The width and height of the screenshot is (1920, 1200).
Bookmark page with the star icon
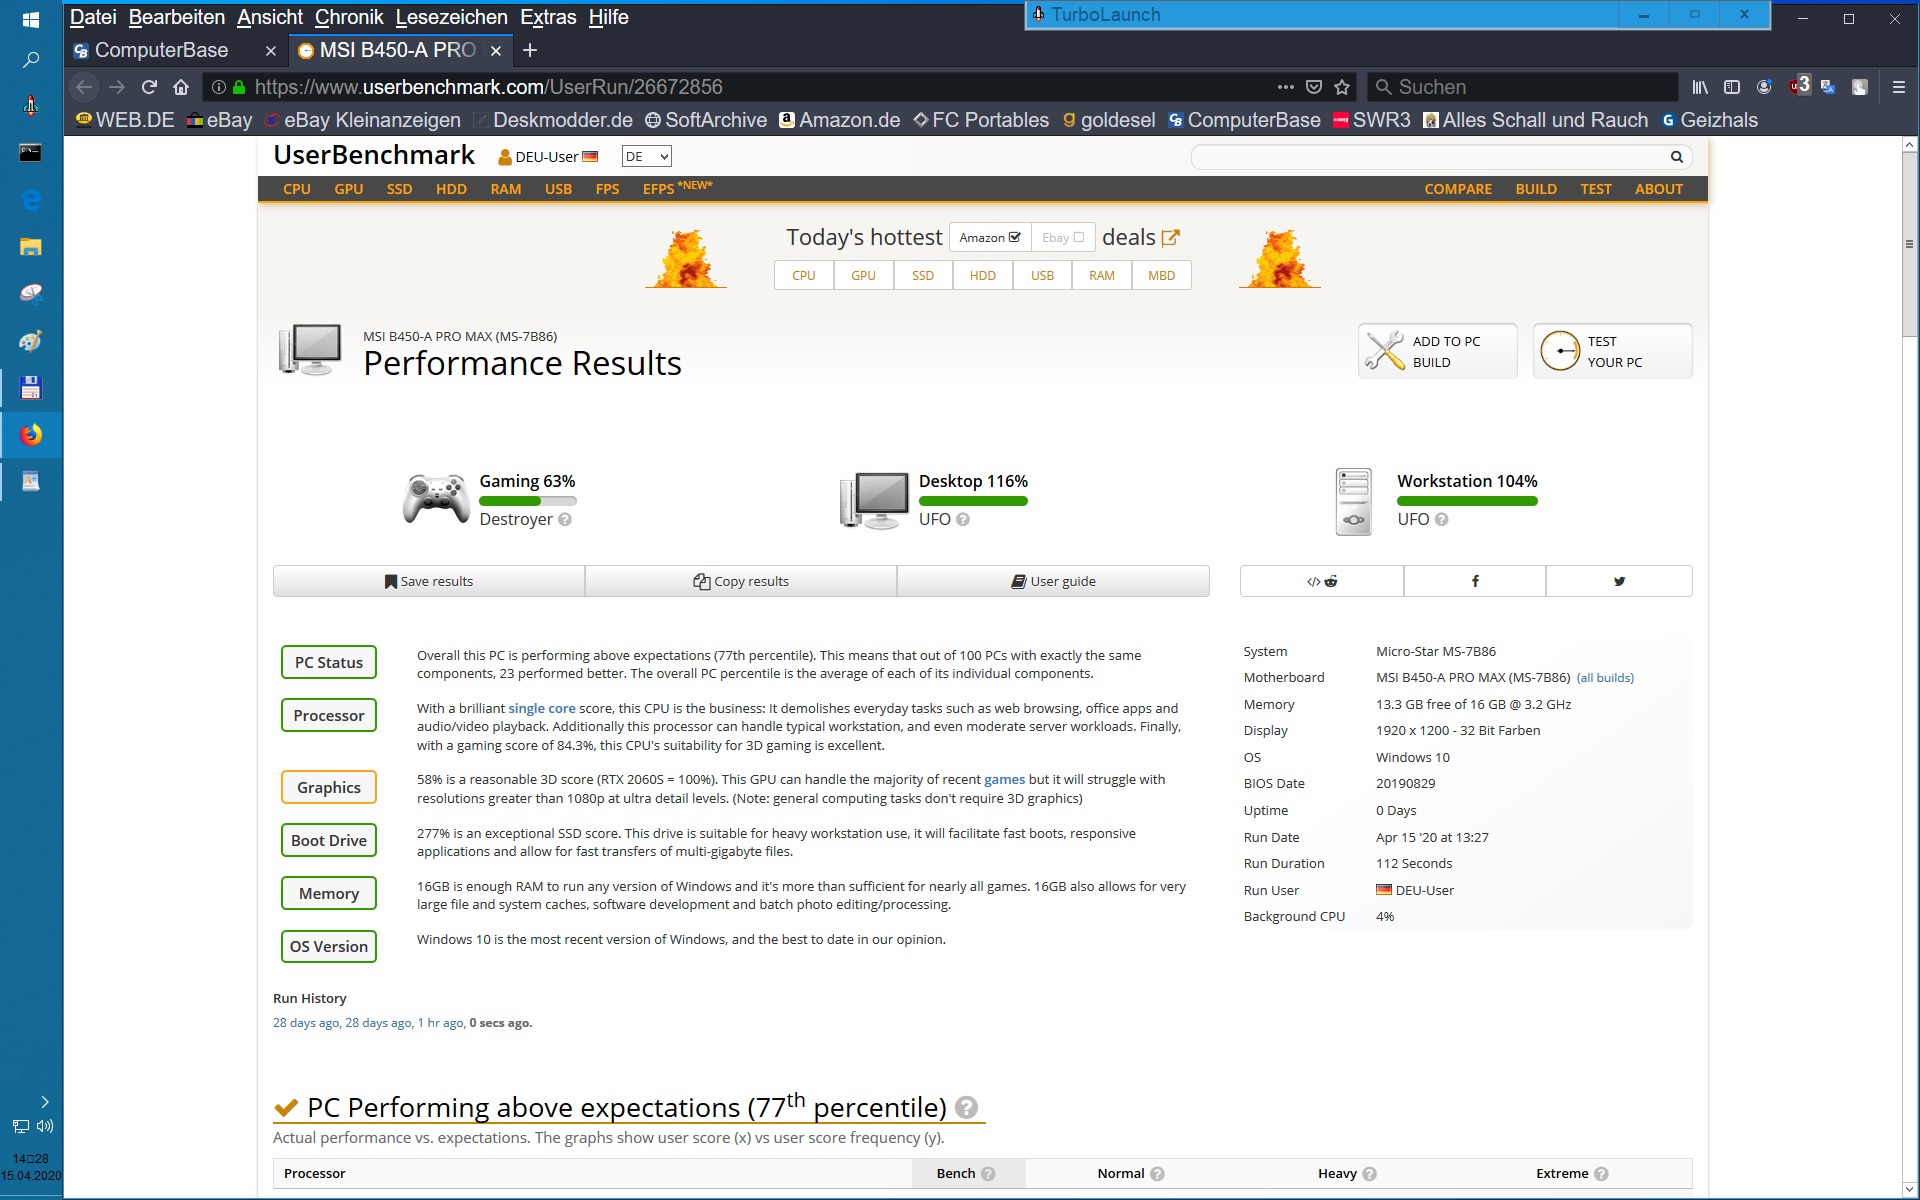1342,87
